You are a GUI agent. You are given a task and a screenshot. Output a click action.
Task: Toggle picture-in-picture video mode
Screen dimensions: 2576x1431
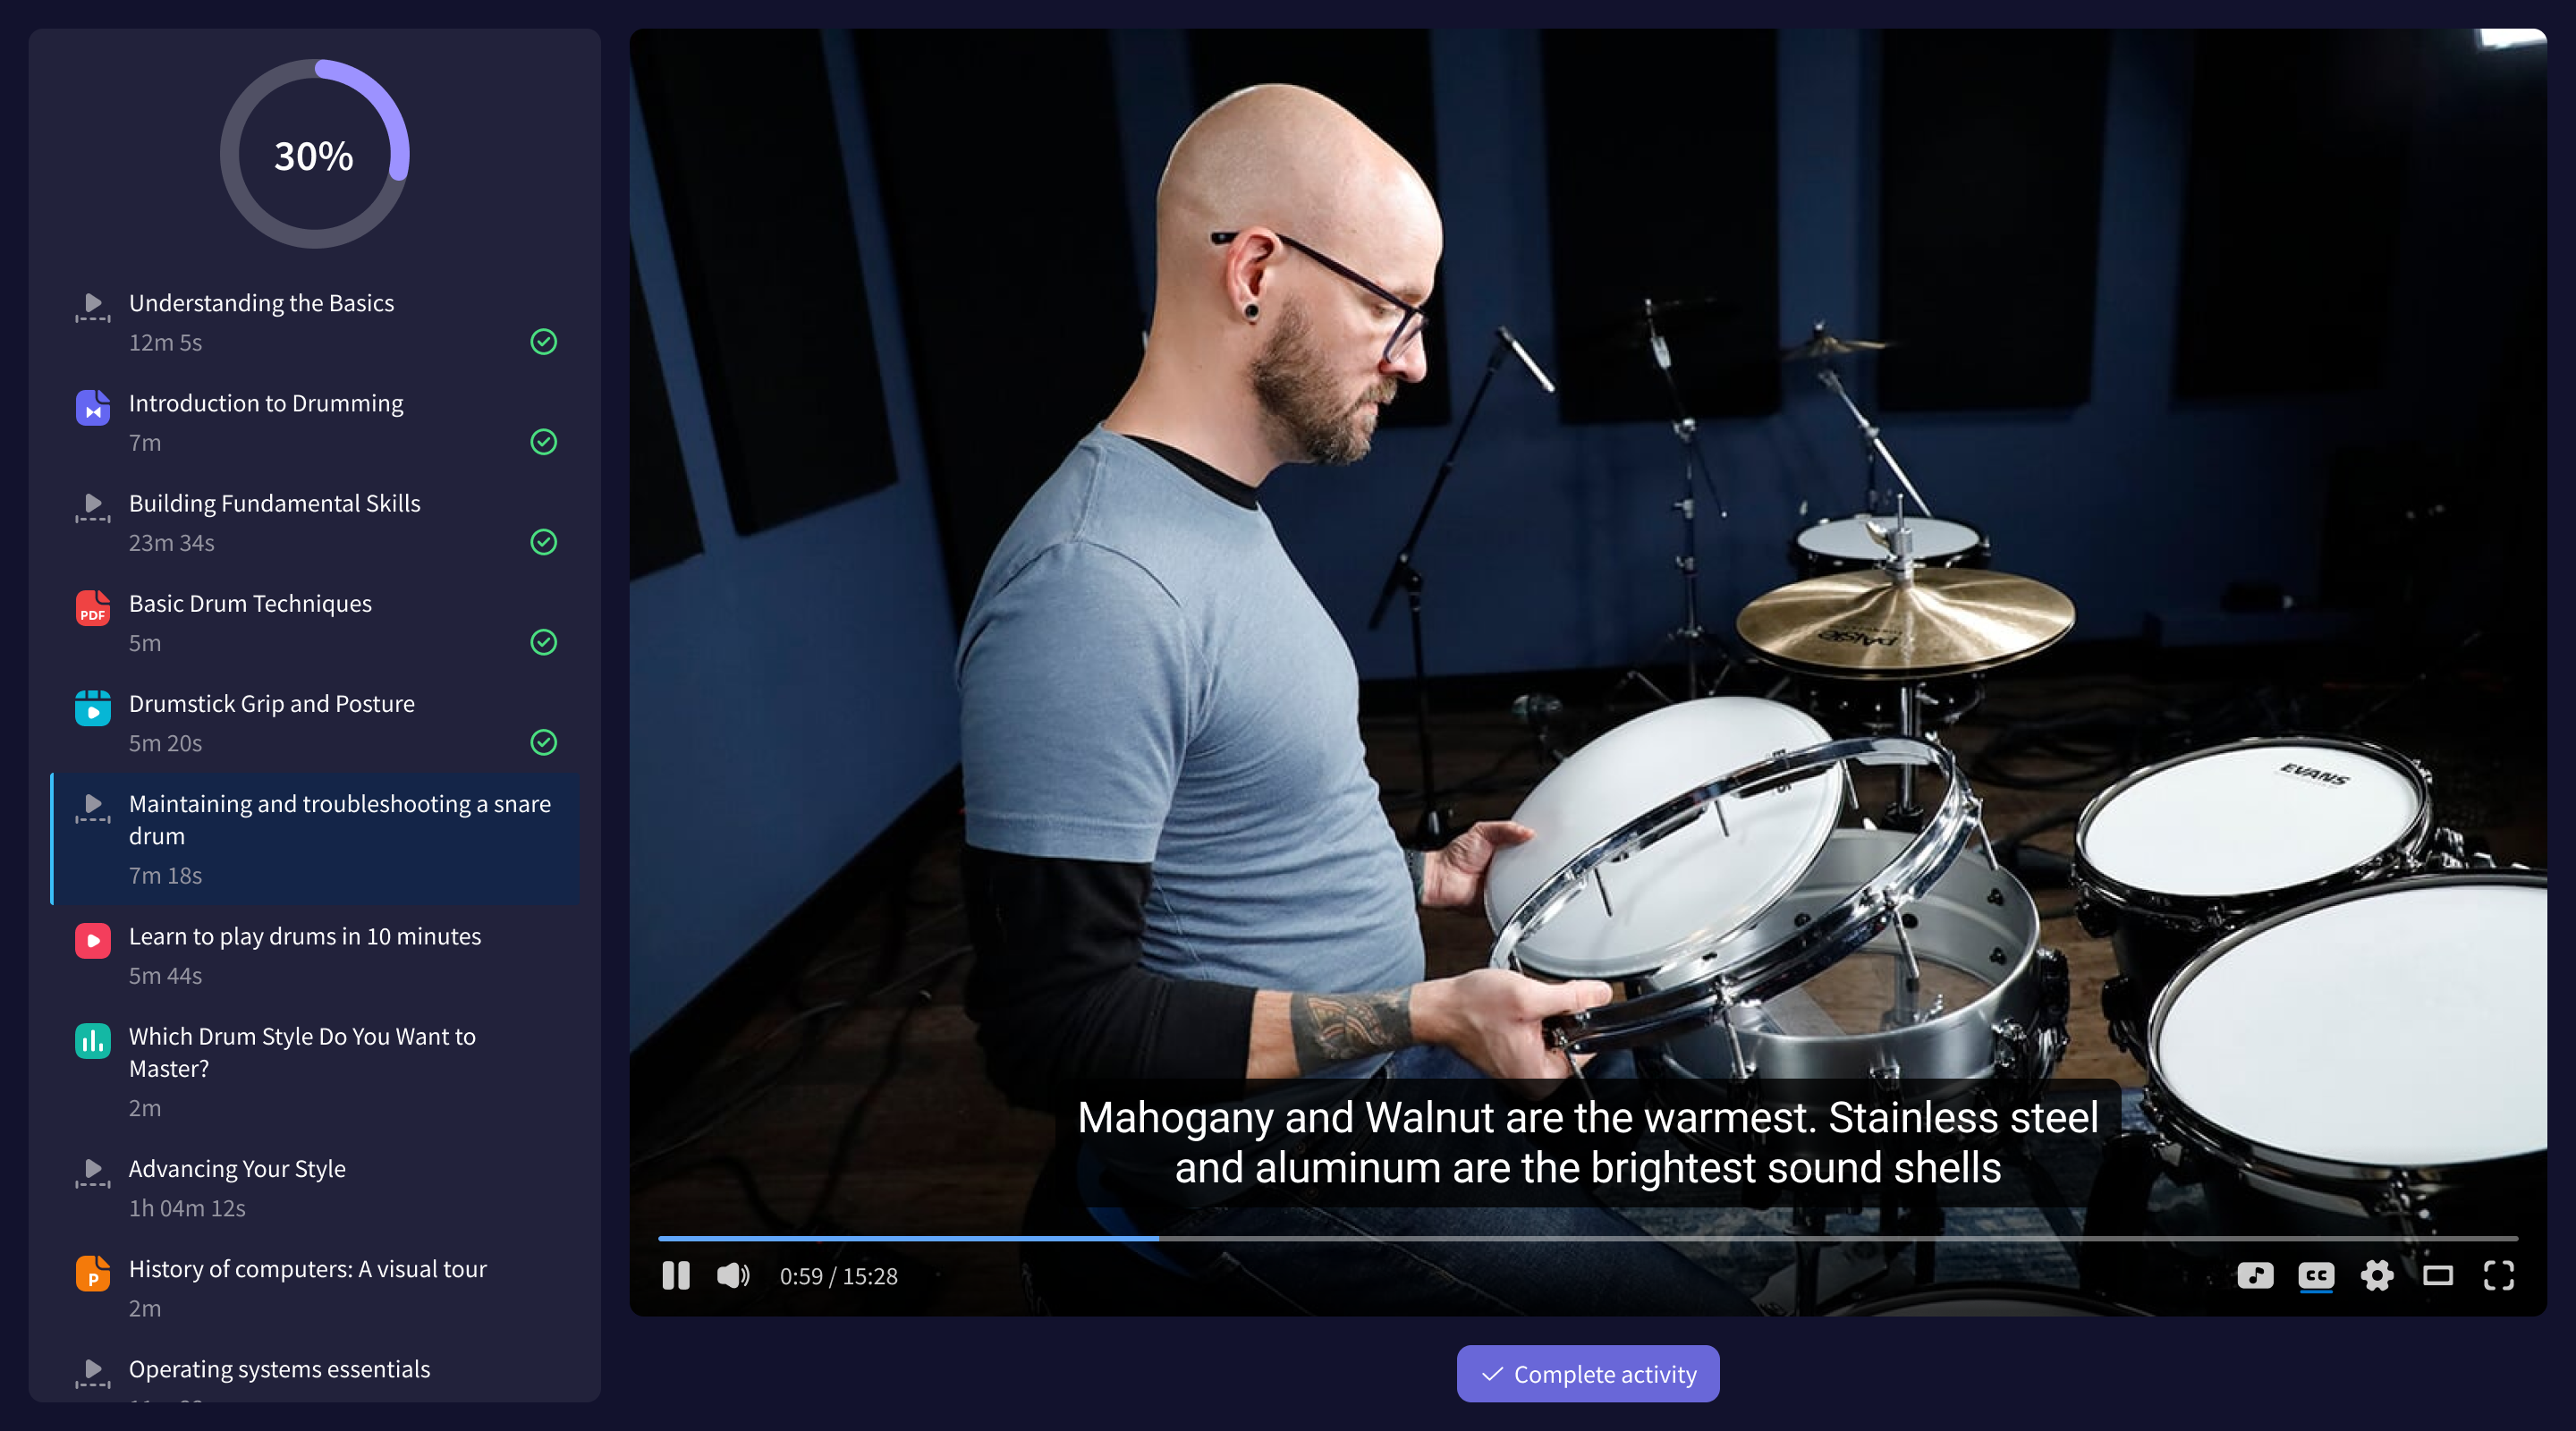click(2436, 1274)
